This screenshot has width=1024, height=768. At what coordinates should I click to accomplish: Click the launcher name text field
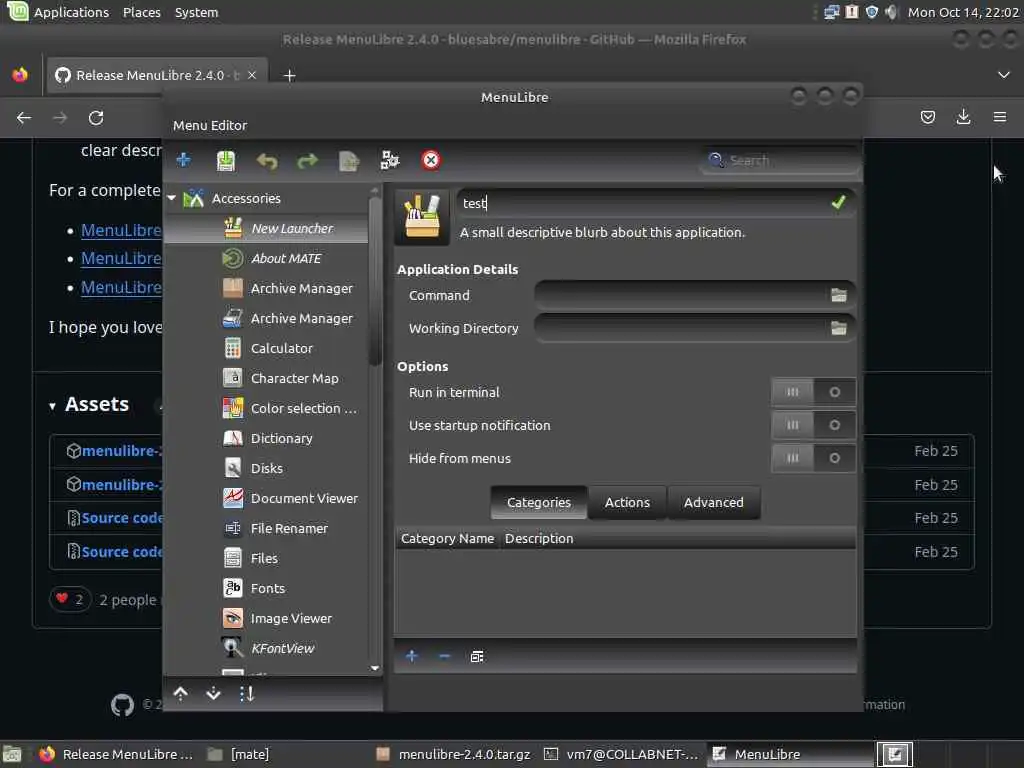point(643,203)
